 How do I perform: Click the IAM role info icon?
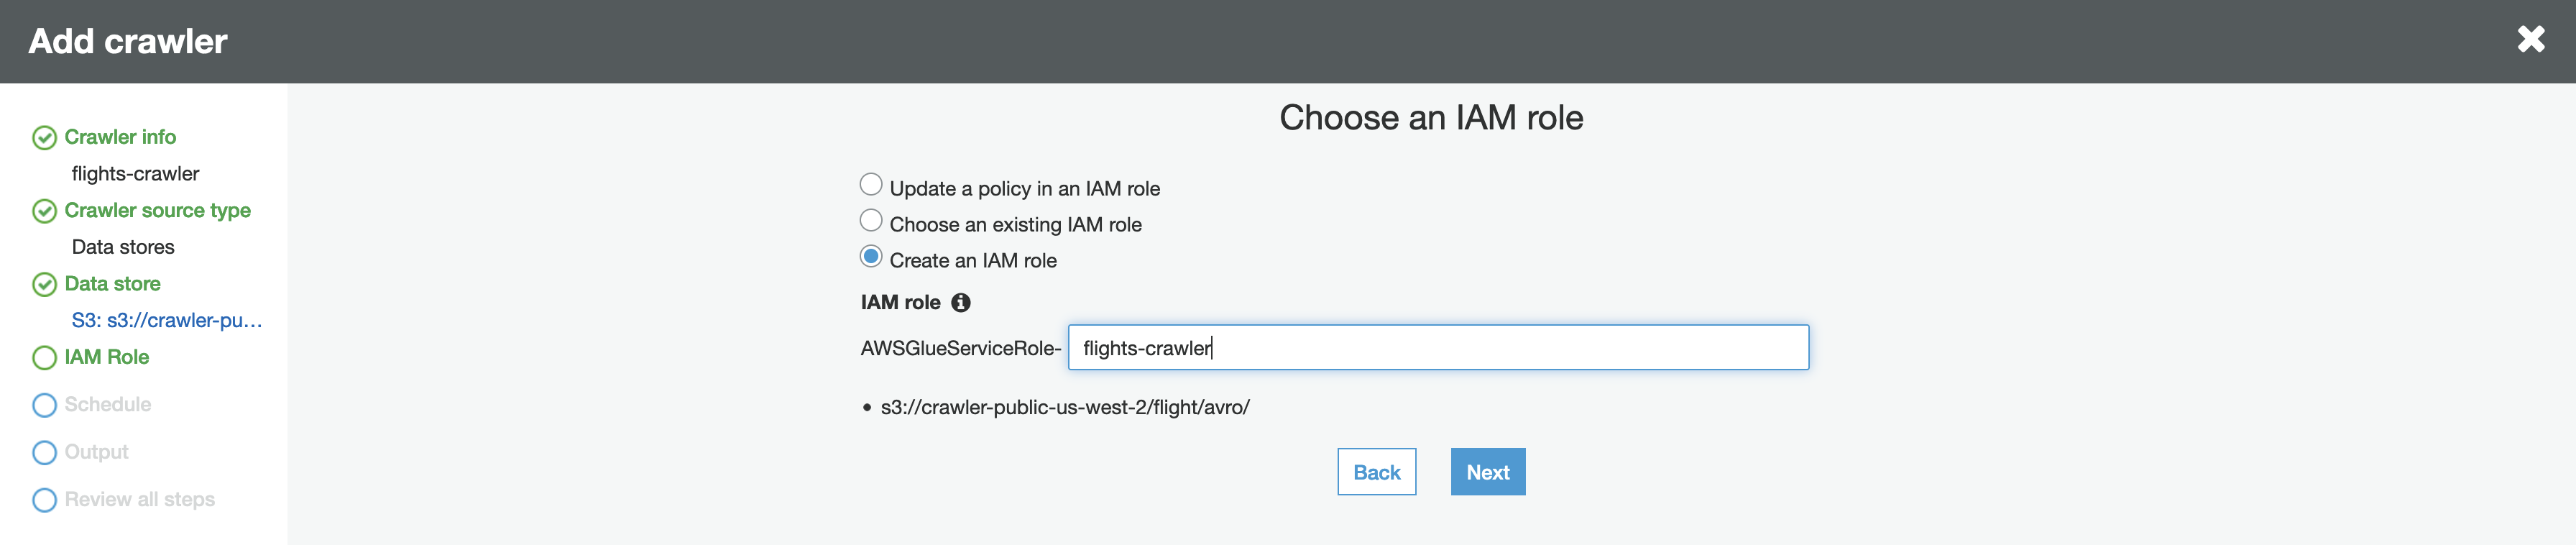pos(960,303)
